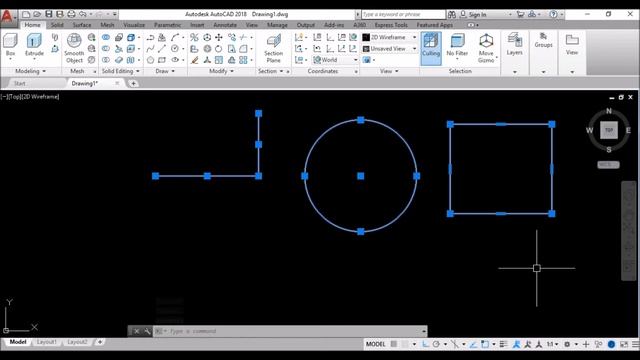Click the Autodesk App Store cart icon
Viewport: 640px width, 360px height.
click(520, 14)
